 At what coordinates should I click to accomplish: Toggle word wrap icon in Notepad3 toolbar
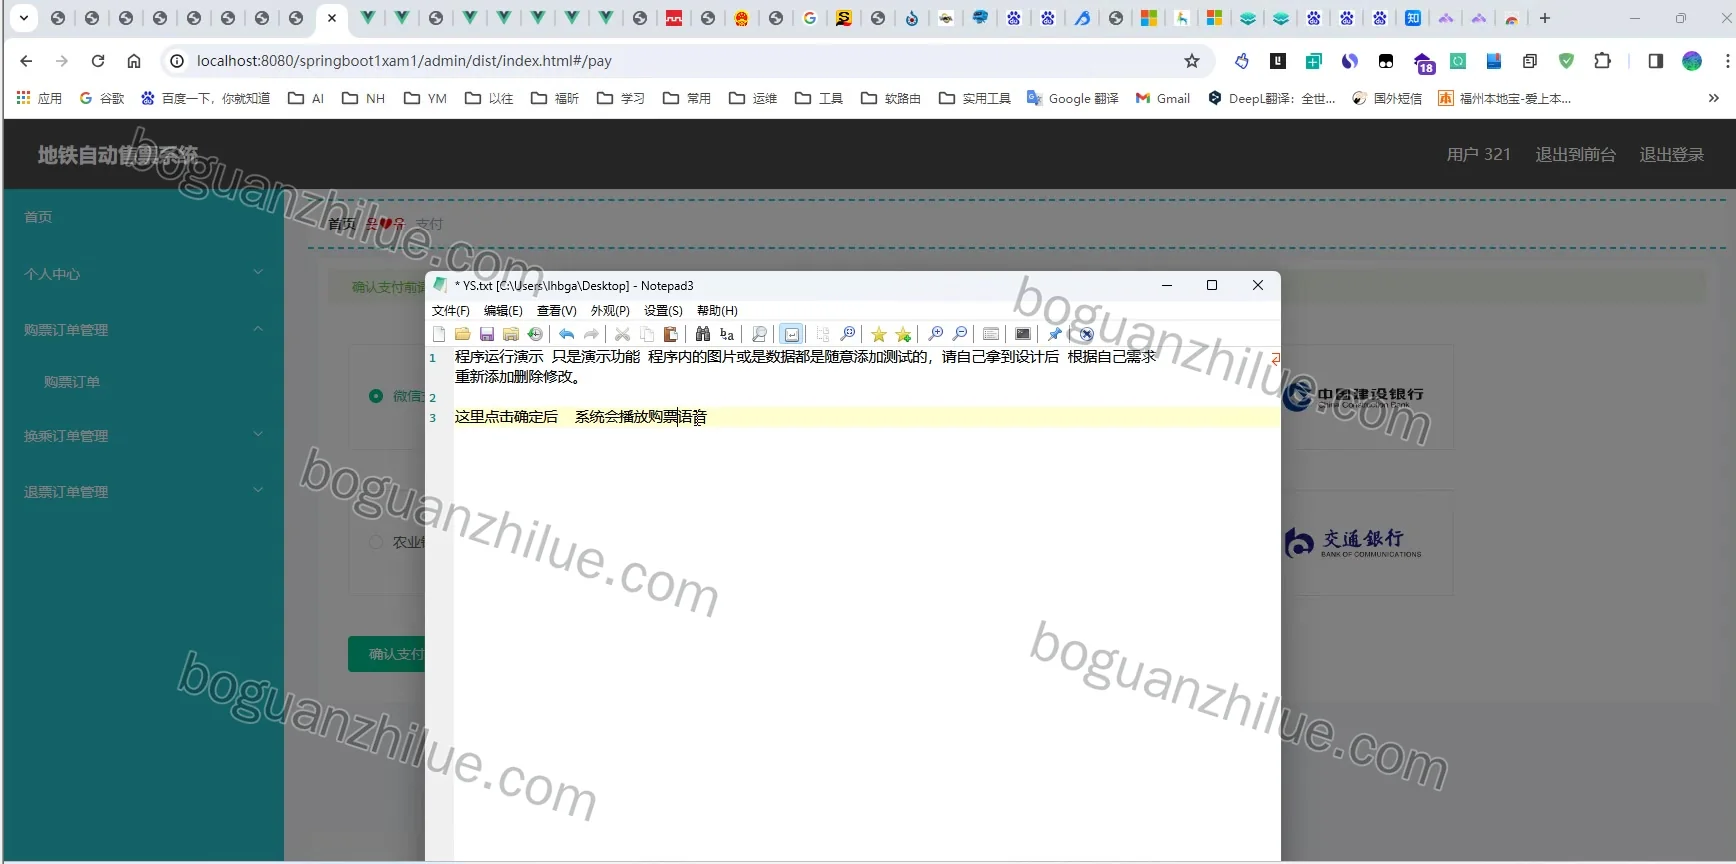(x=792, y=334)
